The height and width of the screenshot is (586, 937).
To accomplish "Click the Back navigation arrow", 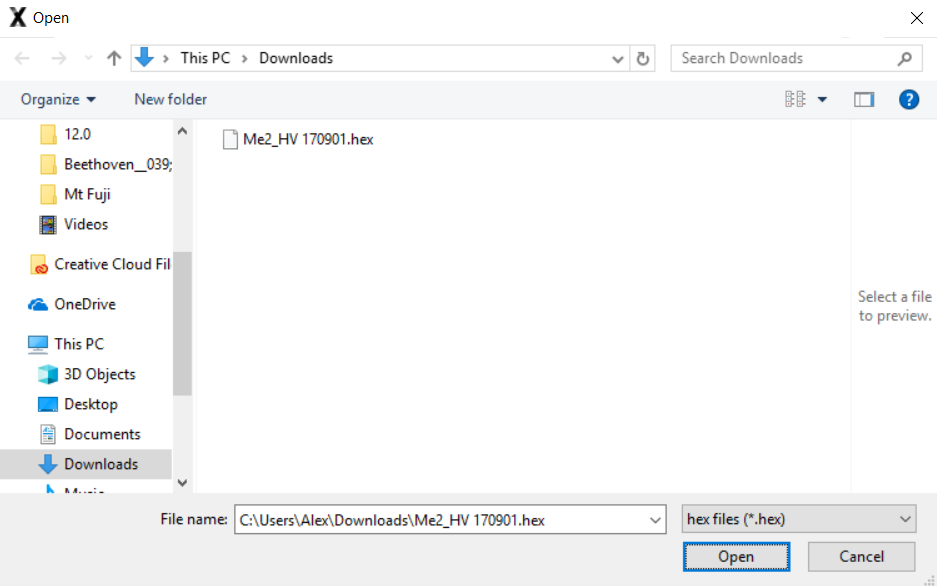I will click(22, 58).
